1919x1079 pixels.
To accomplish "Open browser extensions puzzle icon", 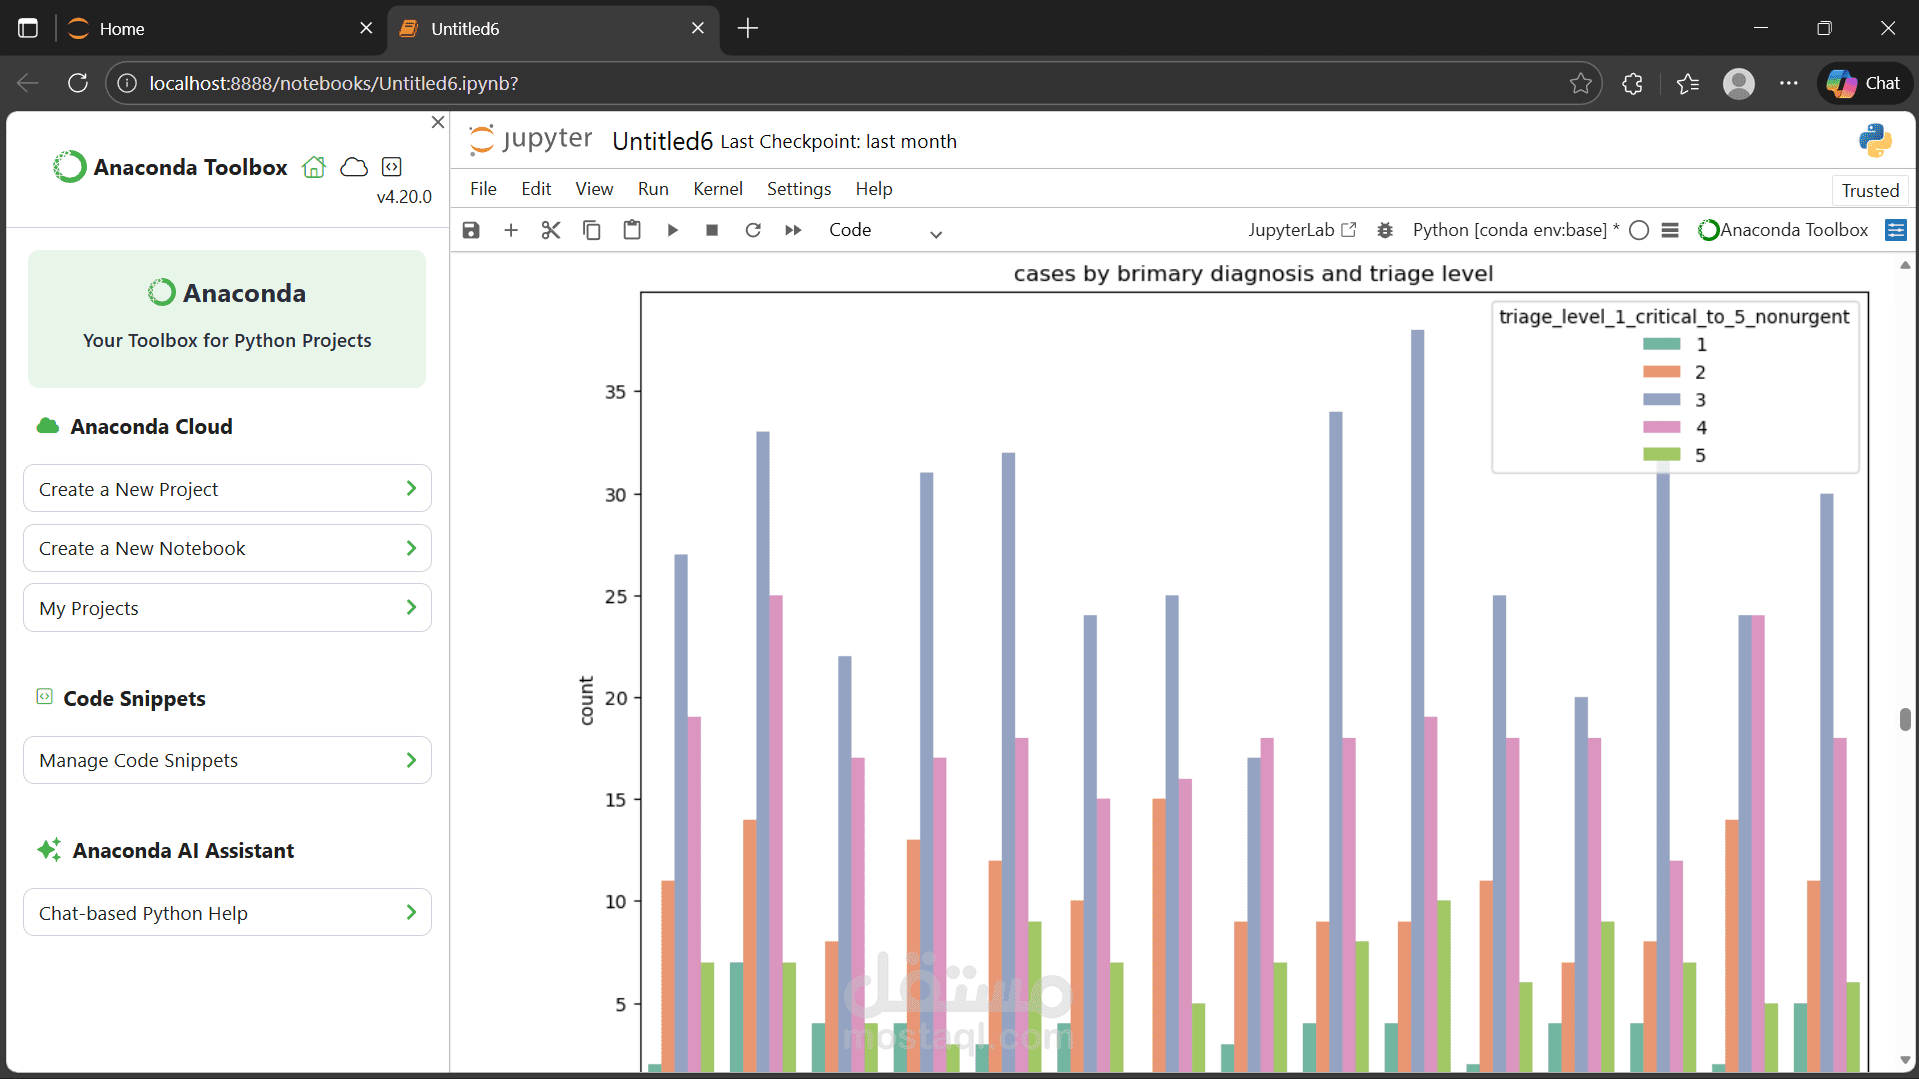I will [x=1633, y=83].
